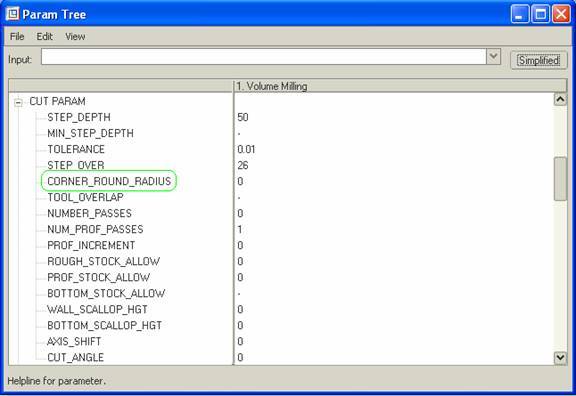The height and width of the screenshot is (396, 576).
Task: Select NUMBER_PASSES parameter
Action: coord(89,213)
